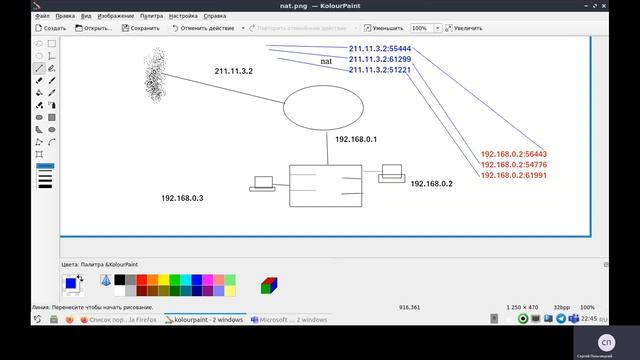Click the Сохранить toolbar button
Viewport: 640px width, 360px height.
pos(140,28)
